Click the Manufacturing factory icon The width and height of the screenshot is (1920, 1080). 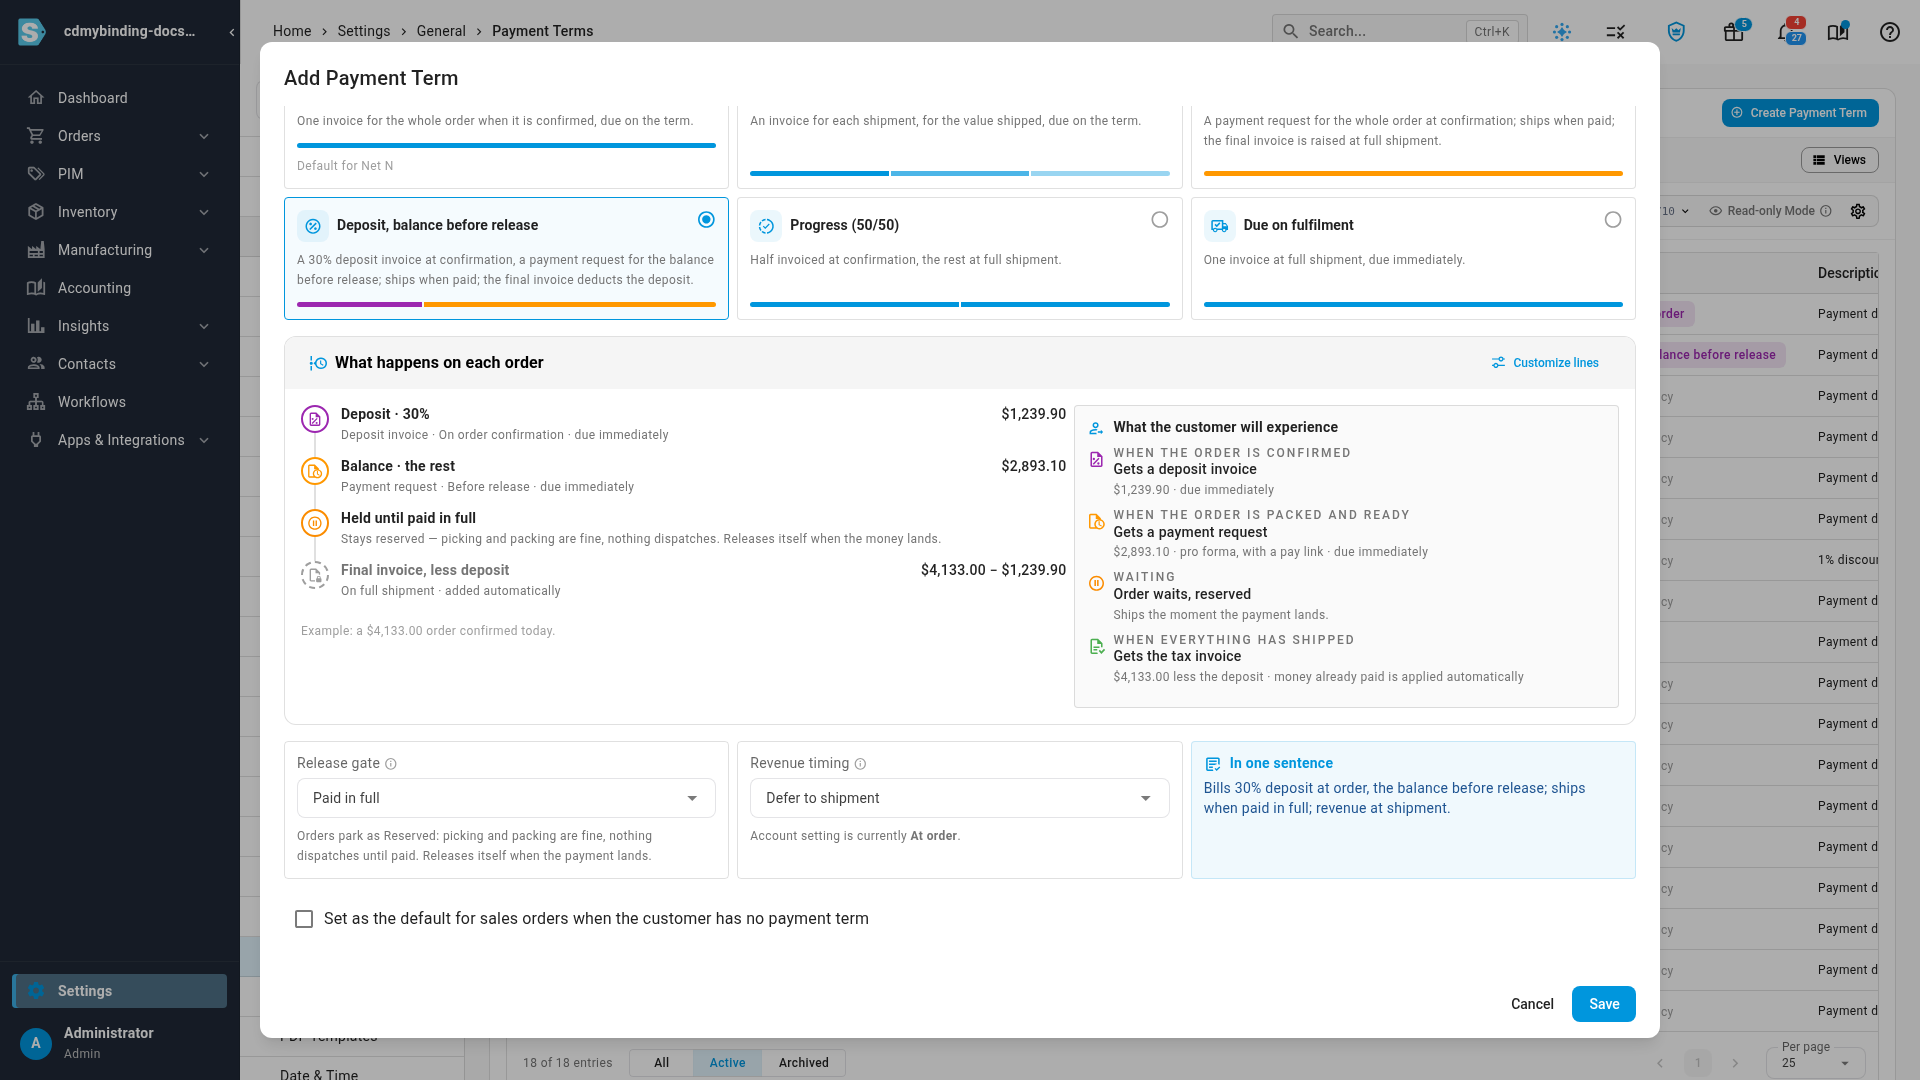[x=36, y=250]
